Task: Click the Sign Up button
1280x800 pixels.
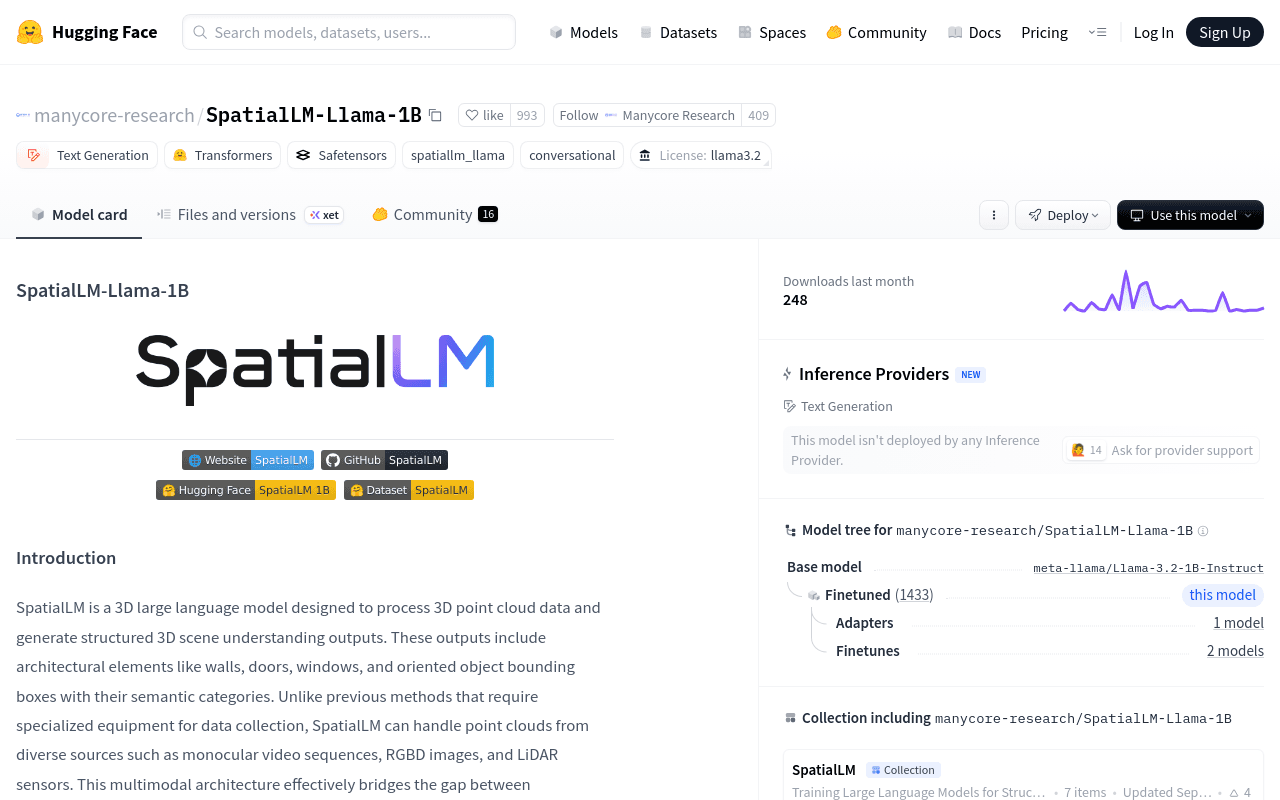Action: coord(1225,32)
